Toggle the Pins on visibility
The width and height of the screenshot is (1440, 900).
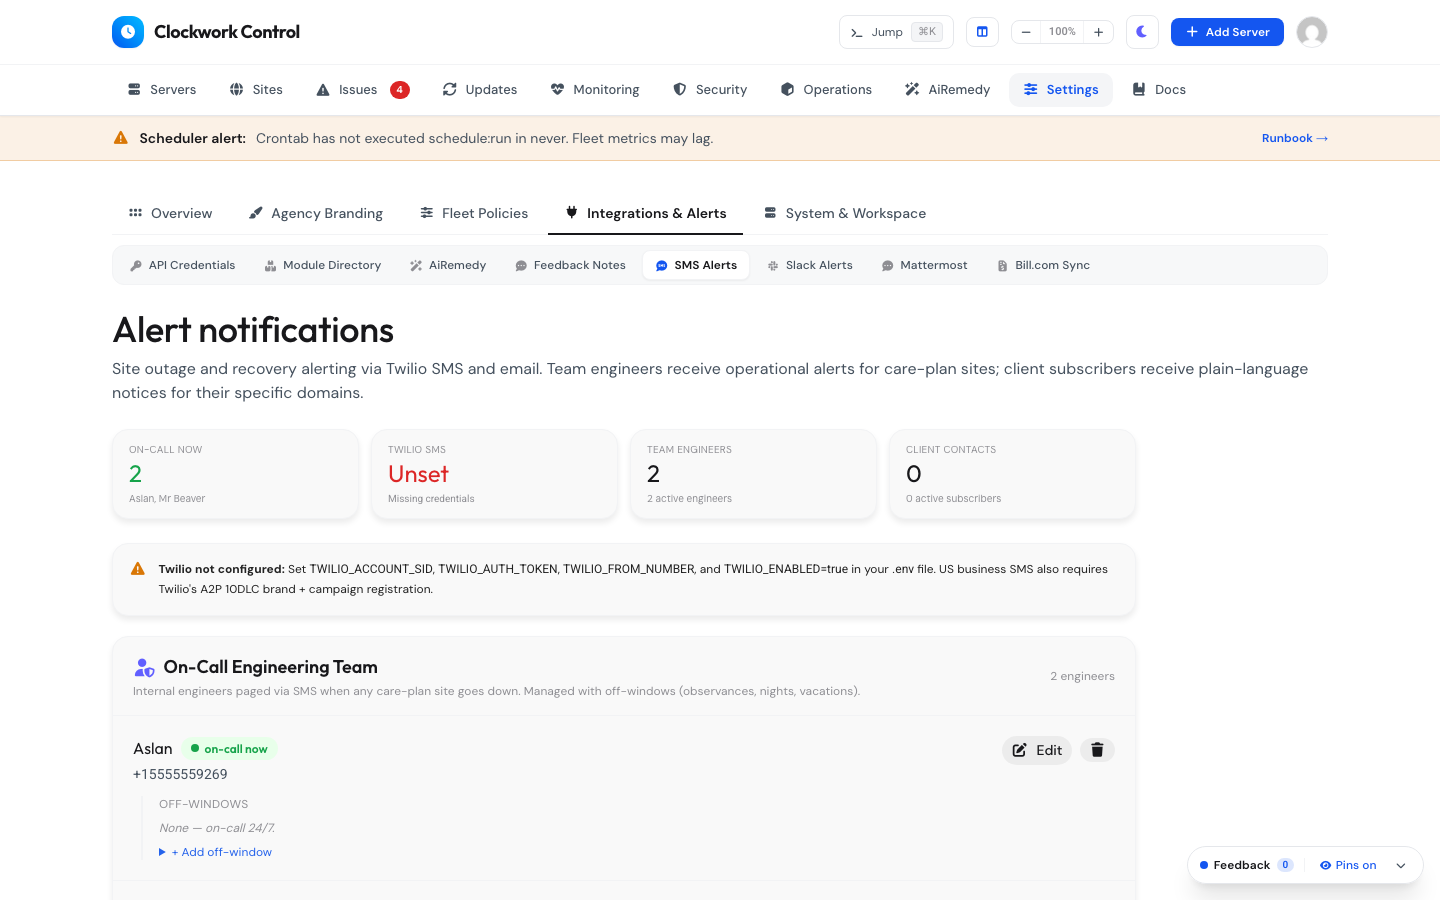tap(1348, 865)
